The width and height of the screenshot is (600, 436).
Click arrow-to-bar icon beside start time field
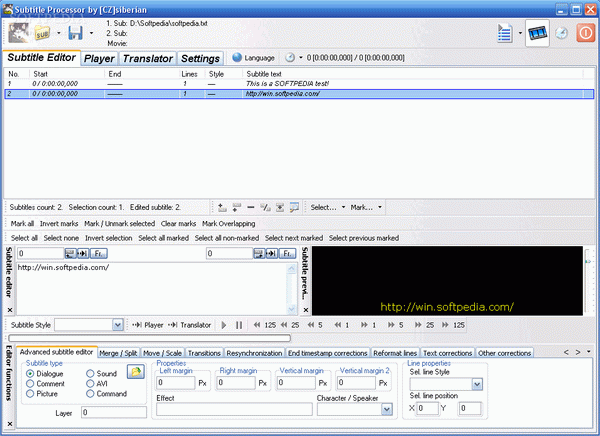[83, 253]
